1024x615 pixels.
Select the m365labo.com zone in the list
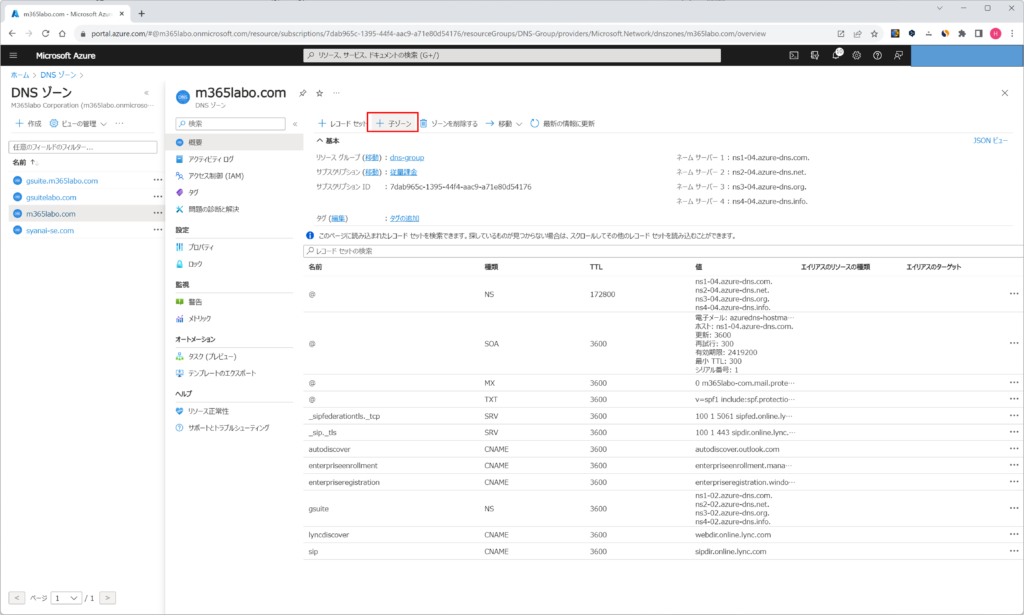click(x=51, y=213)
